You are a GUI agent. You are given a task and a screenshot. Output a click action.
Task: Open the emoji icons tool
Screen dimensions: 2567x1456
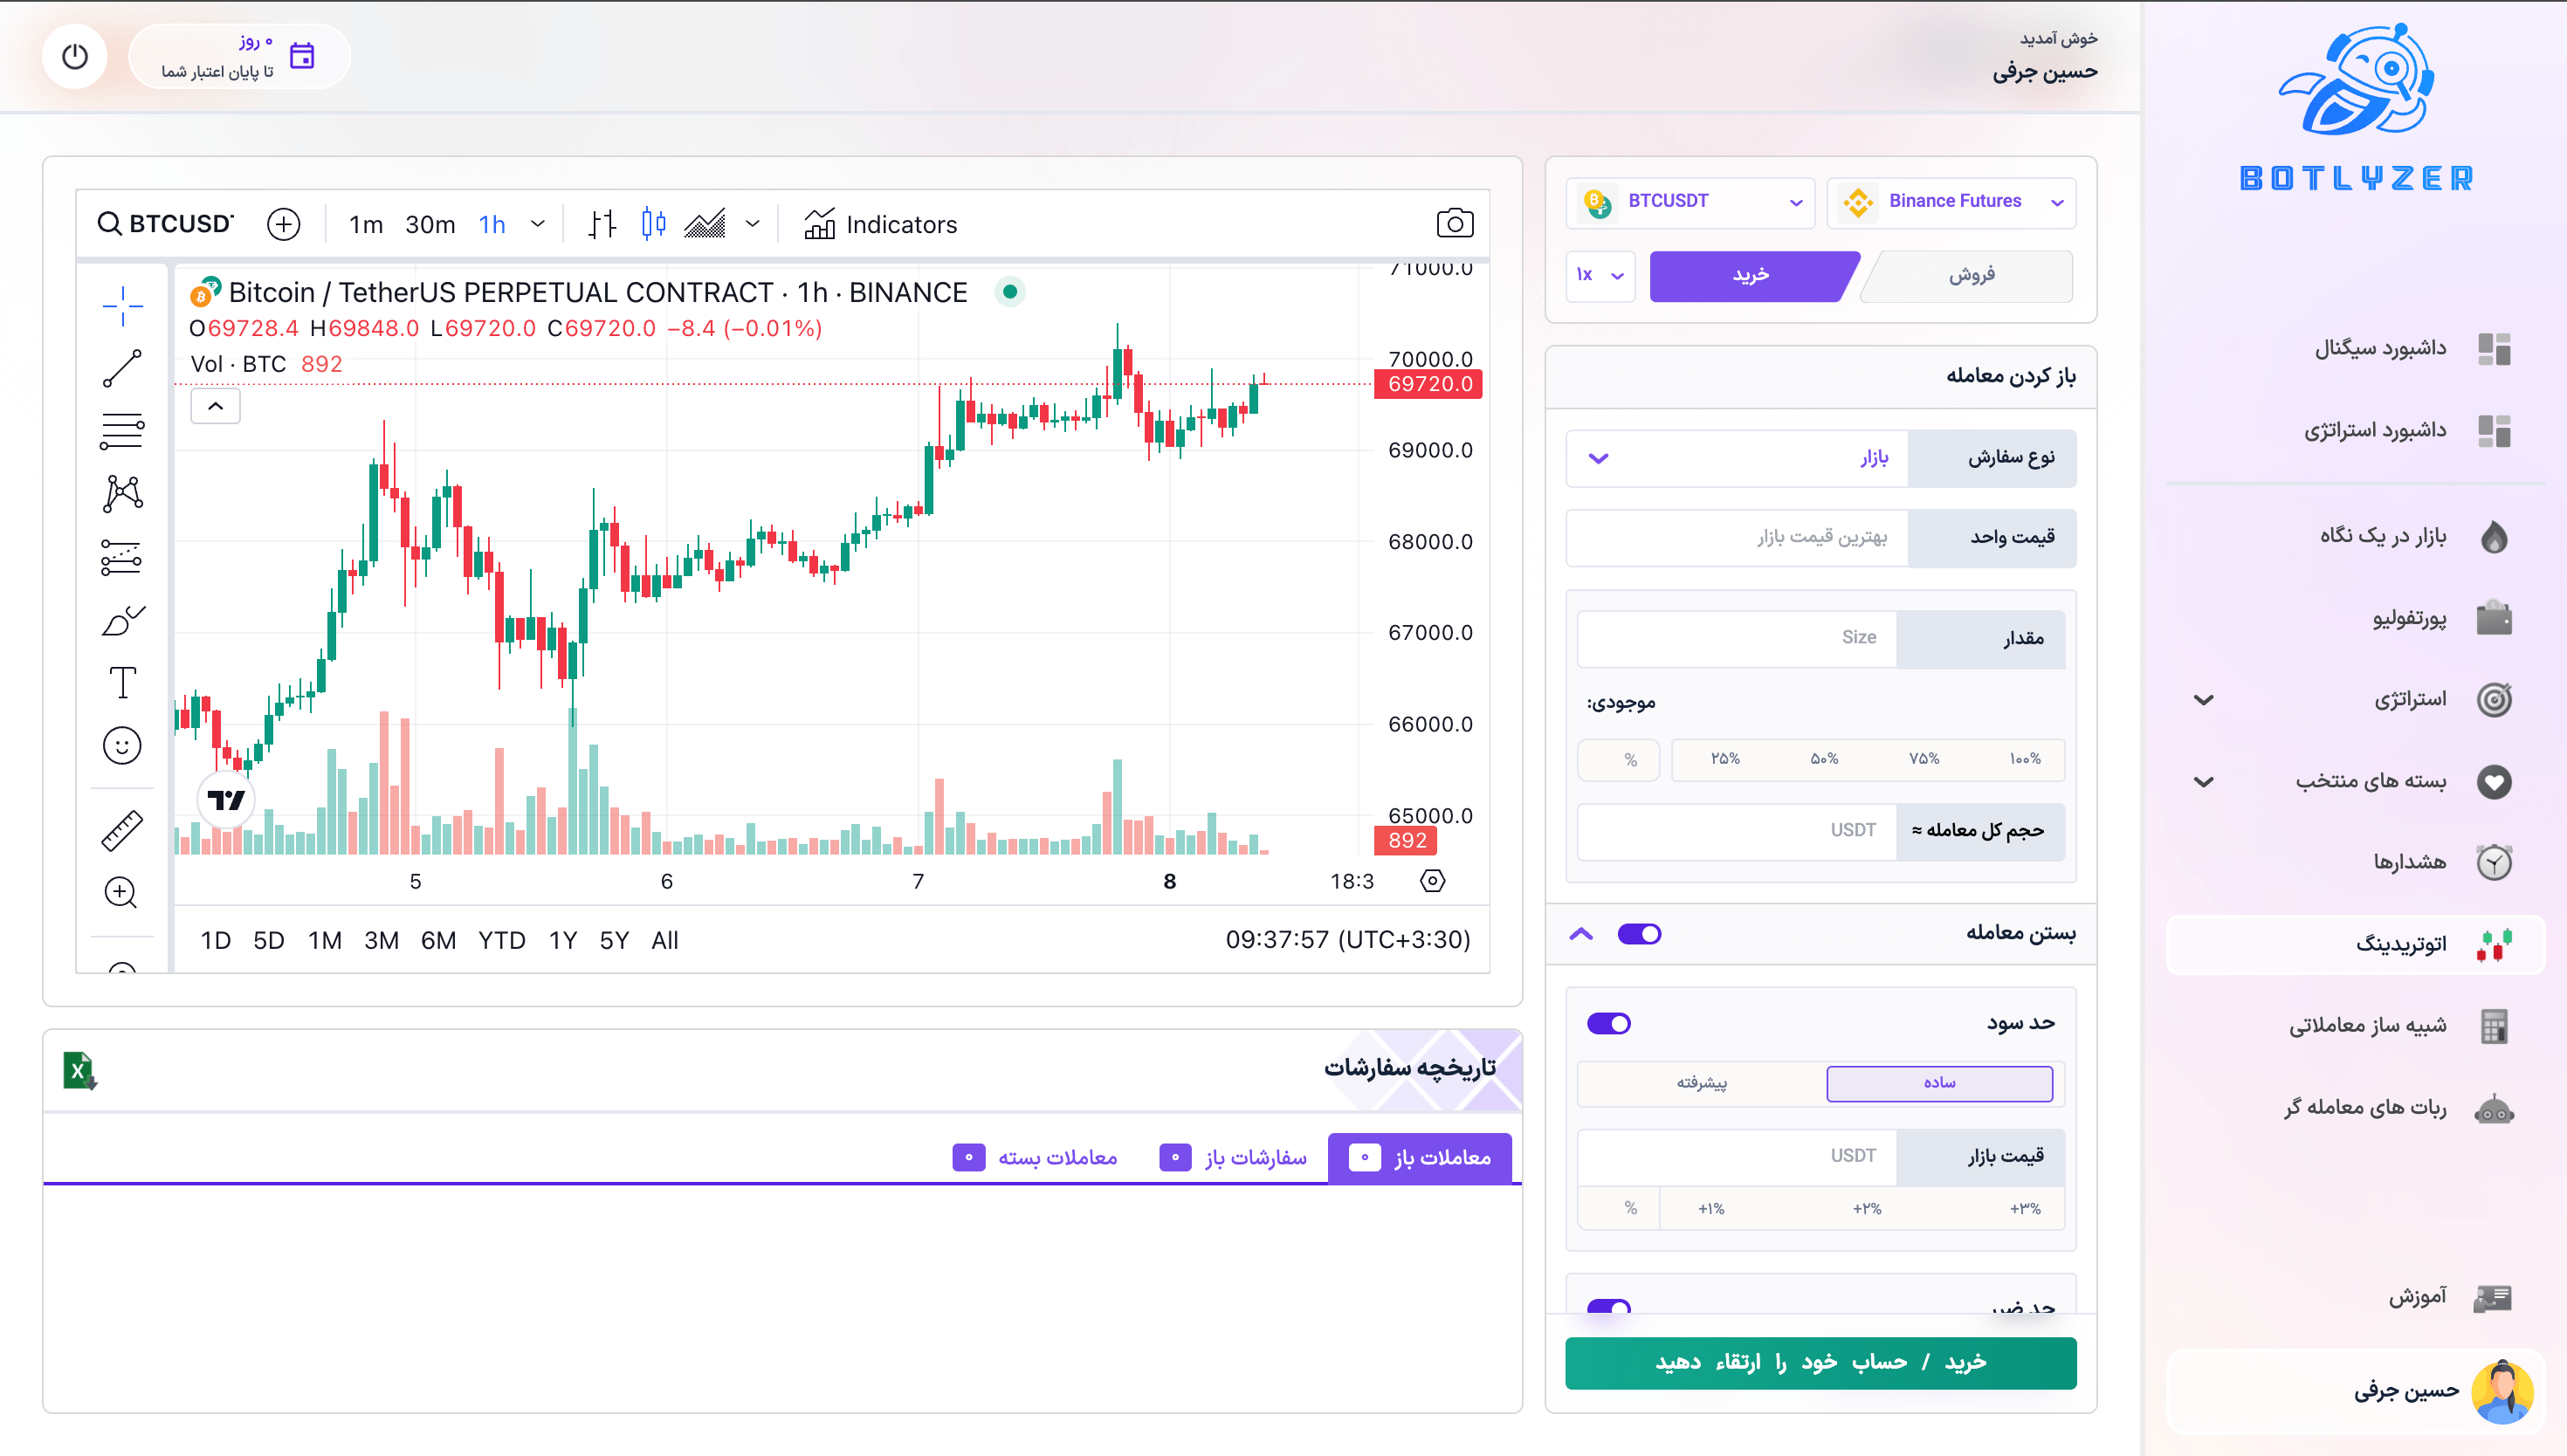(122, 745)
